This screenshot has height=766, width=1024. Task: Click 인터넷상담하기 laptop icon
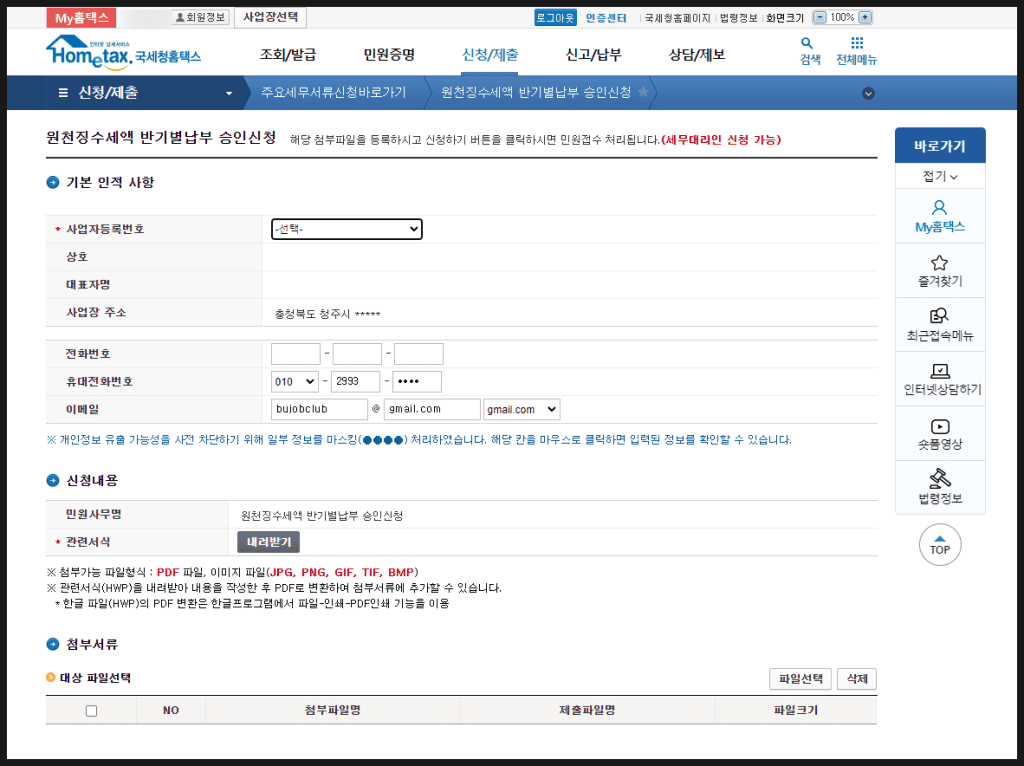(x=939, y=371)
